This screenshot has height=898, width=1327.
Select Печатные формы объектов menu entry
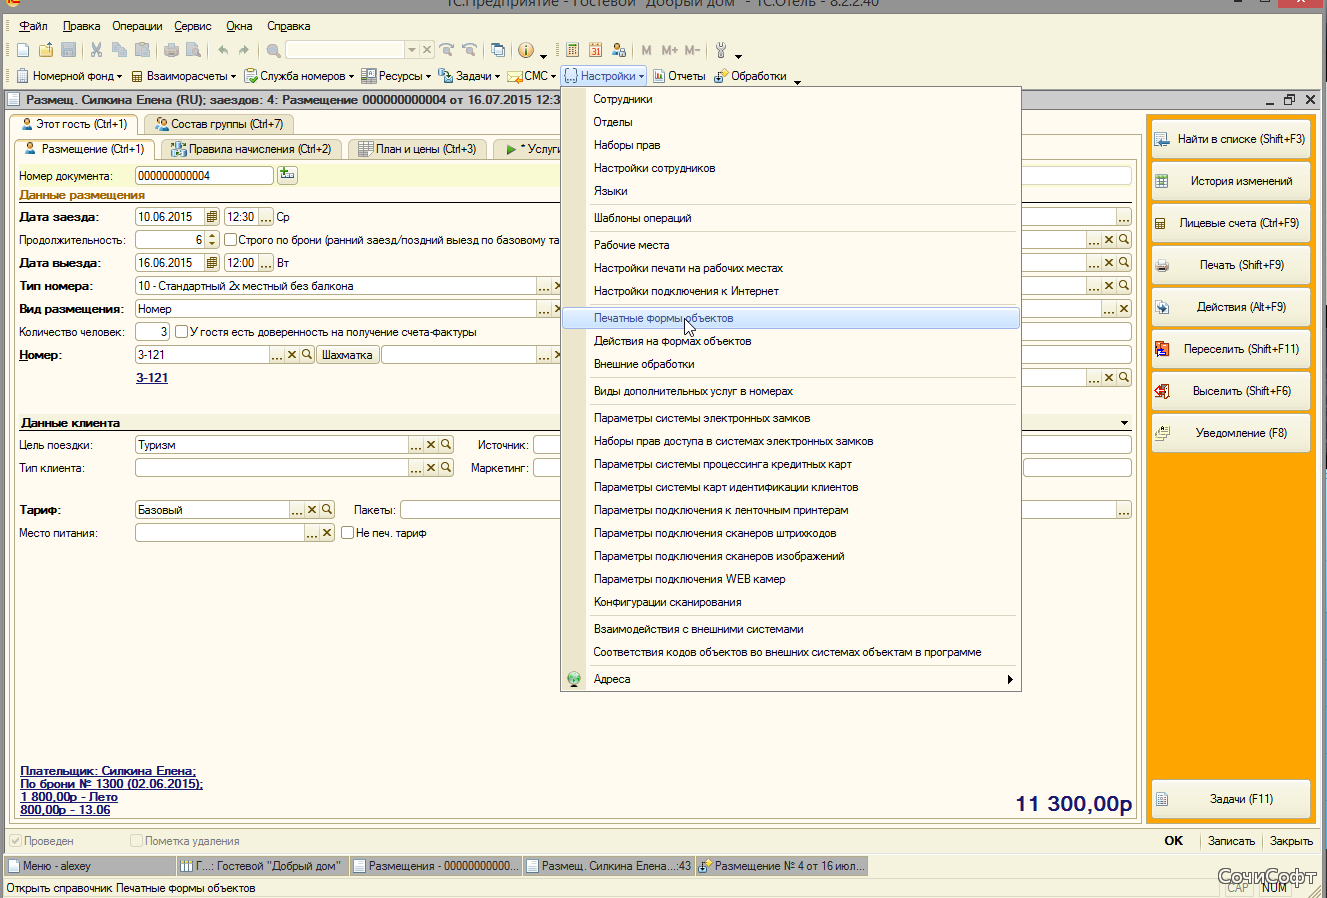(790, 318)
